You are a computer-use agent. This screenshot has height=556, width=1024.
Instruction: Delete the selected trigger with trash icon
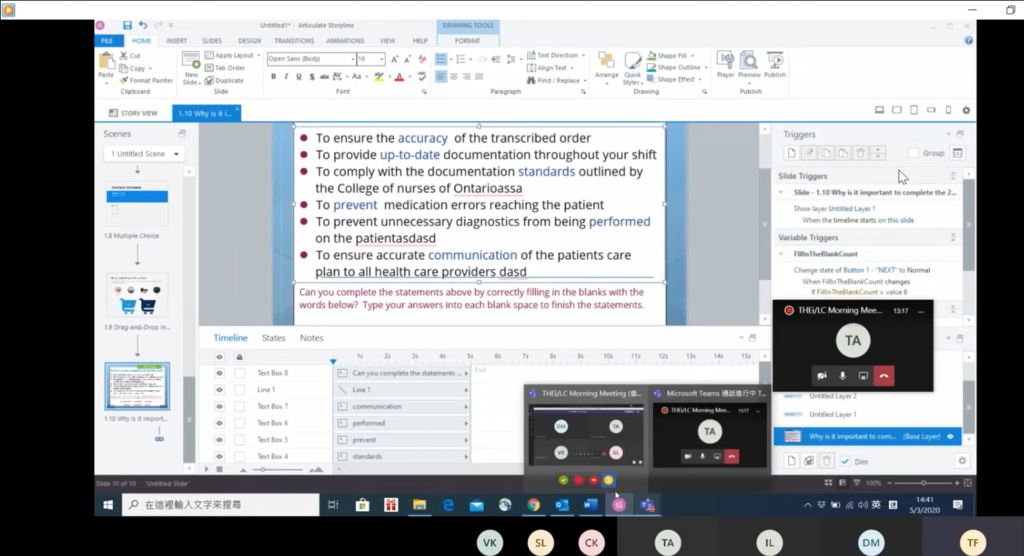[x=860, y=153]
